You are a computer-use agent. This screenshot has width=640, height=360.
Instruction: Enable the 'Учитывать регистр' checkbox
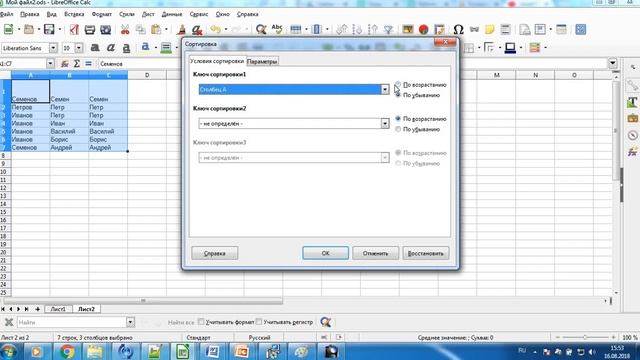[259, 322]
